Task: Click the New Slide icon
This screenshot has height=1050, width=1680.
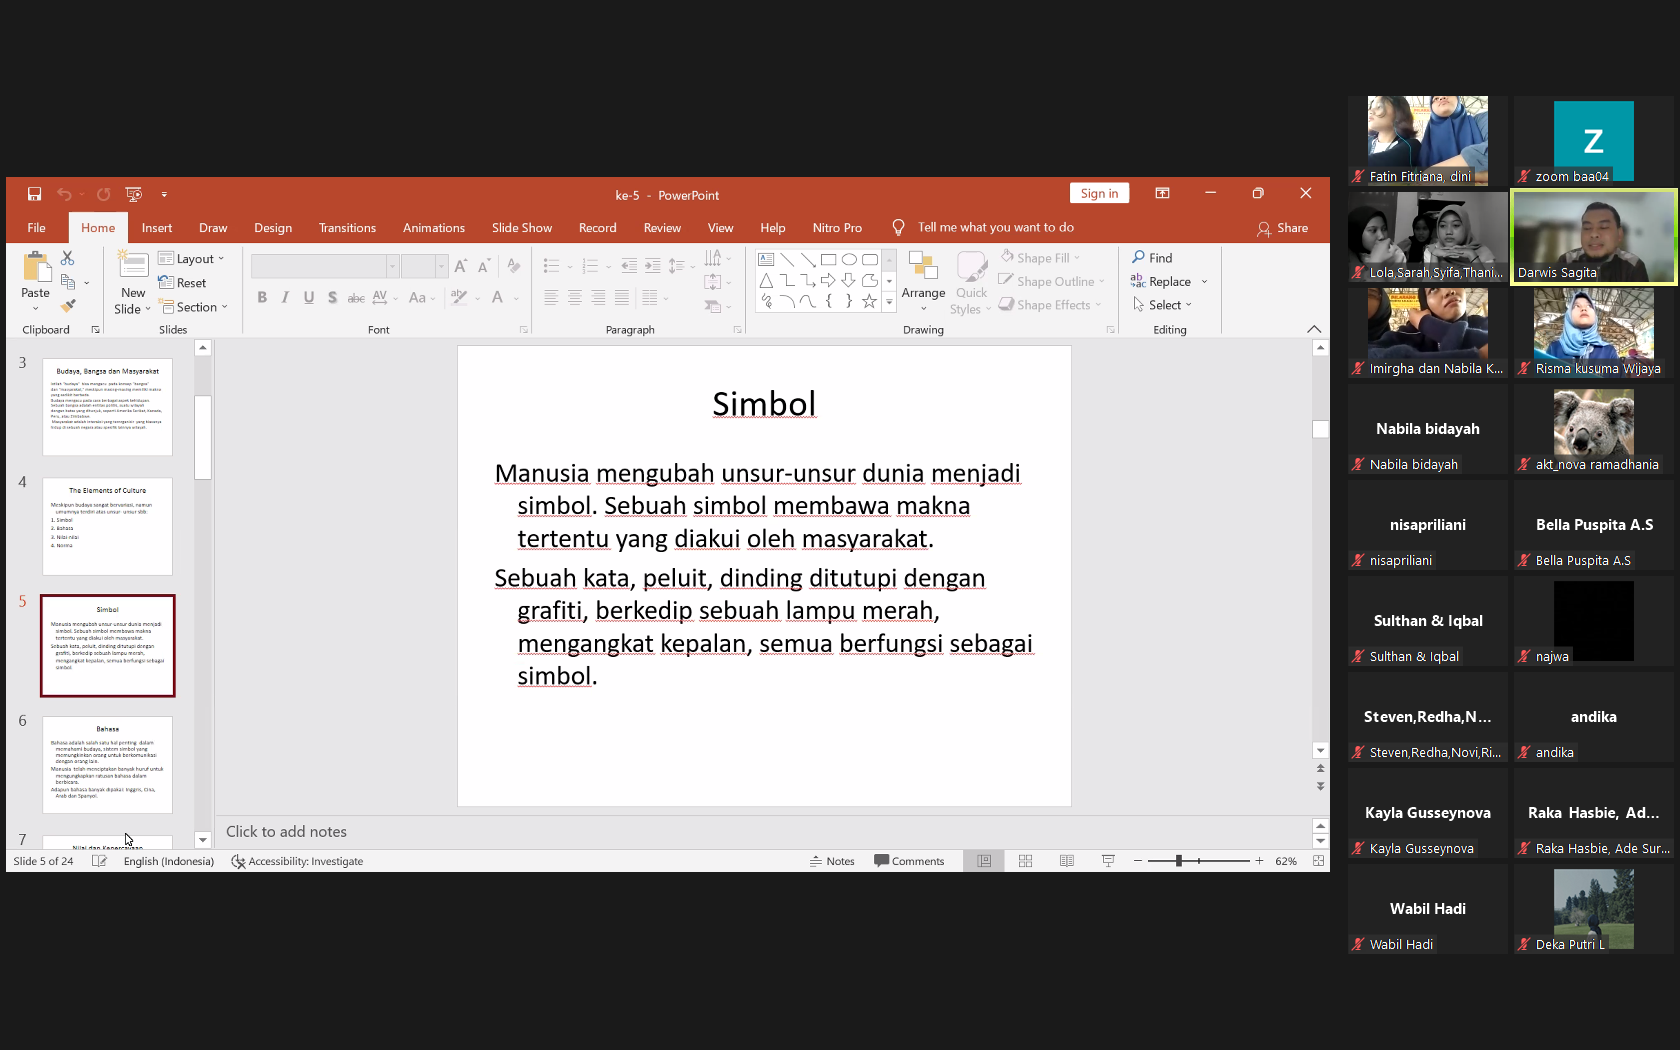Action: coord(133,266)
